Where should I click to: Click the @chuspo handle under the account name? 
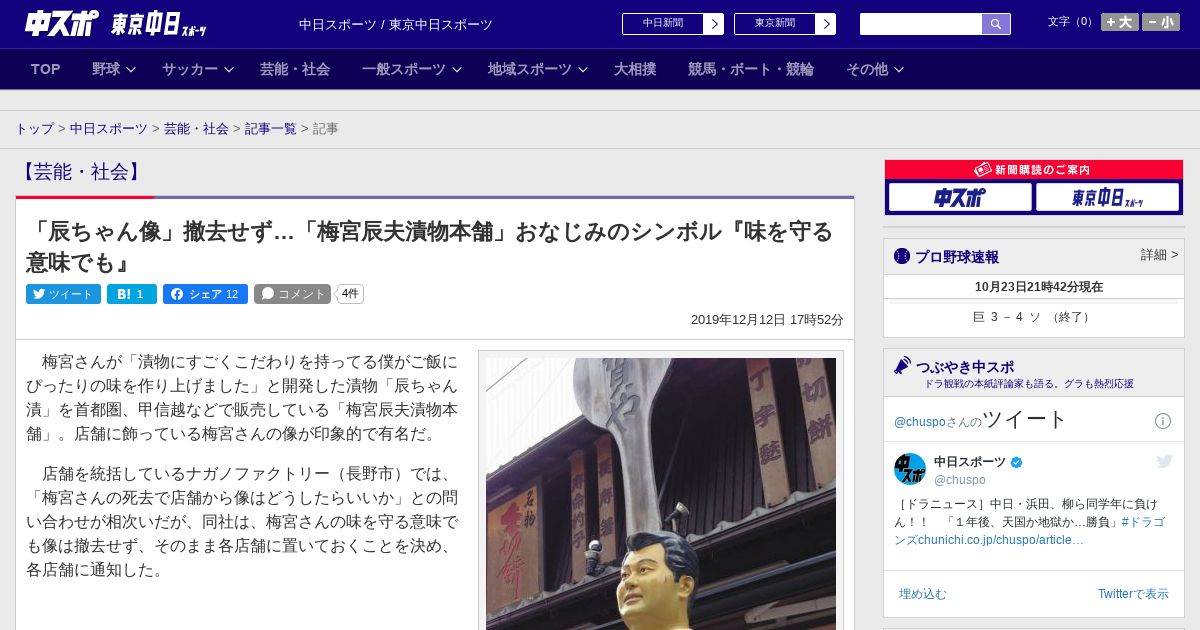pos(960,480)
